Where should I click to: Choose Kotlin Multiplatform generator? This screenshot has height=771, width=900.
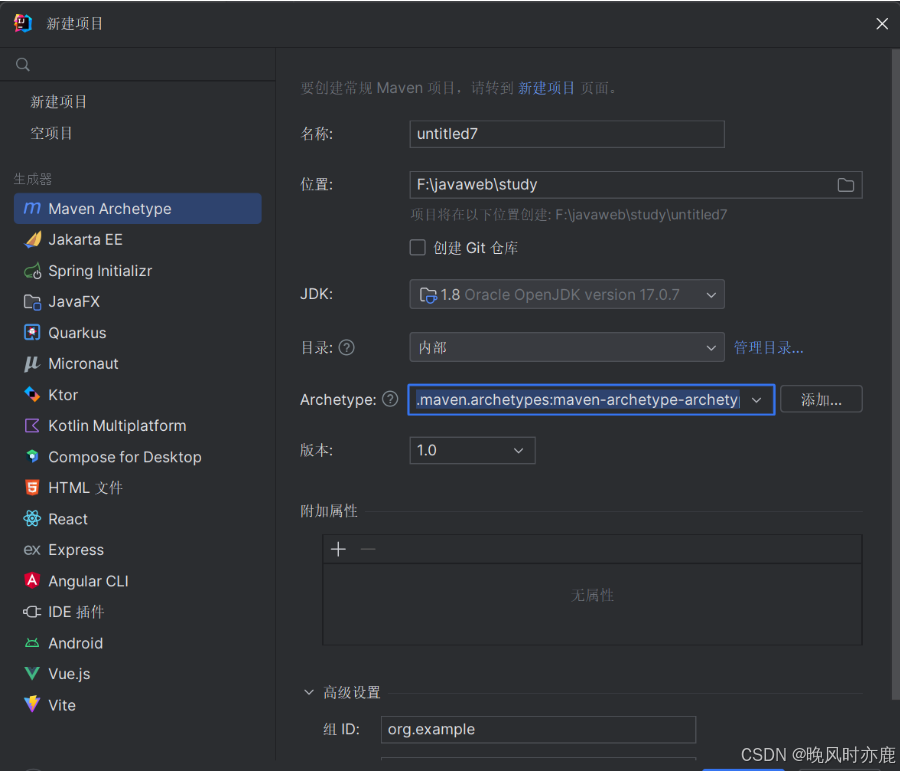[x=138, y=425]
